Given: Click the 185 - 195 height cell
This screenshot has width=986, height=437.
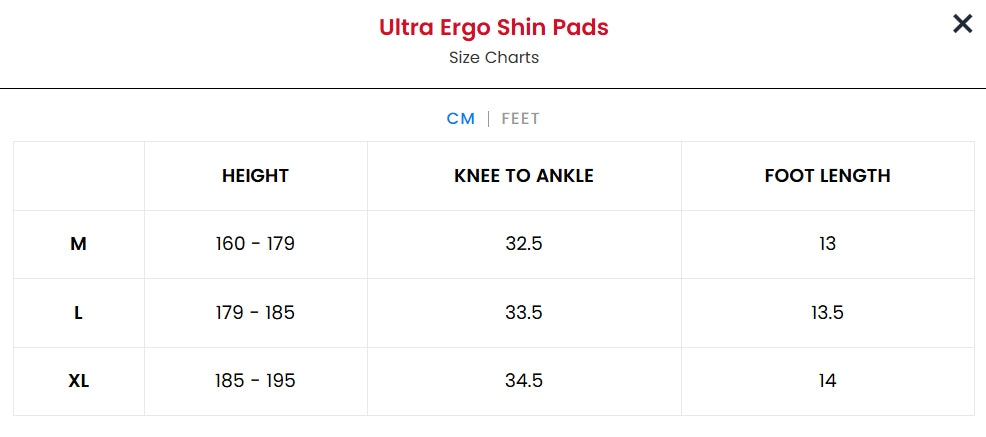Looking at the screenshot, I should [x=255, y=381].
